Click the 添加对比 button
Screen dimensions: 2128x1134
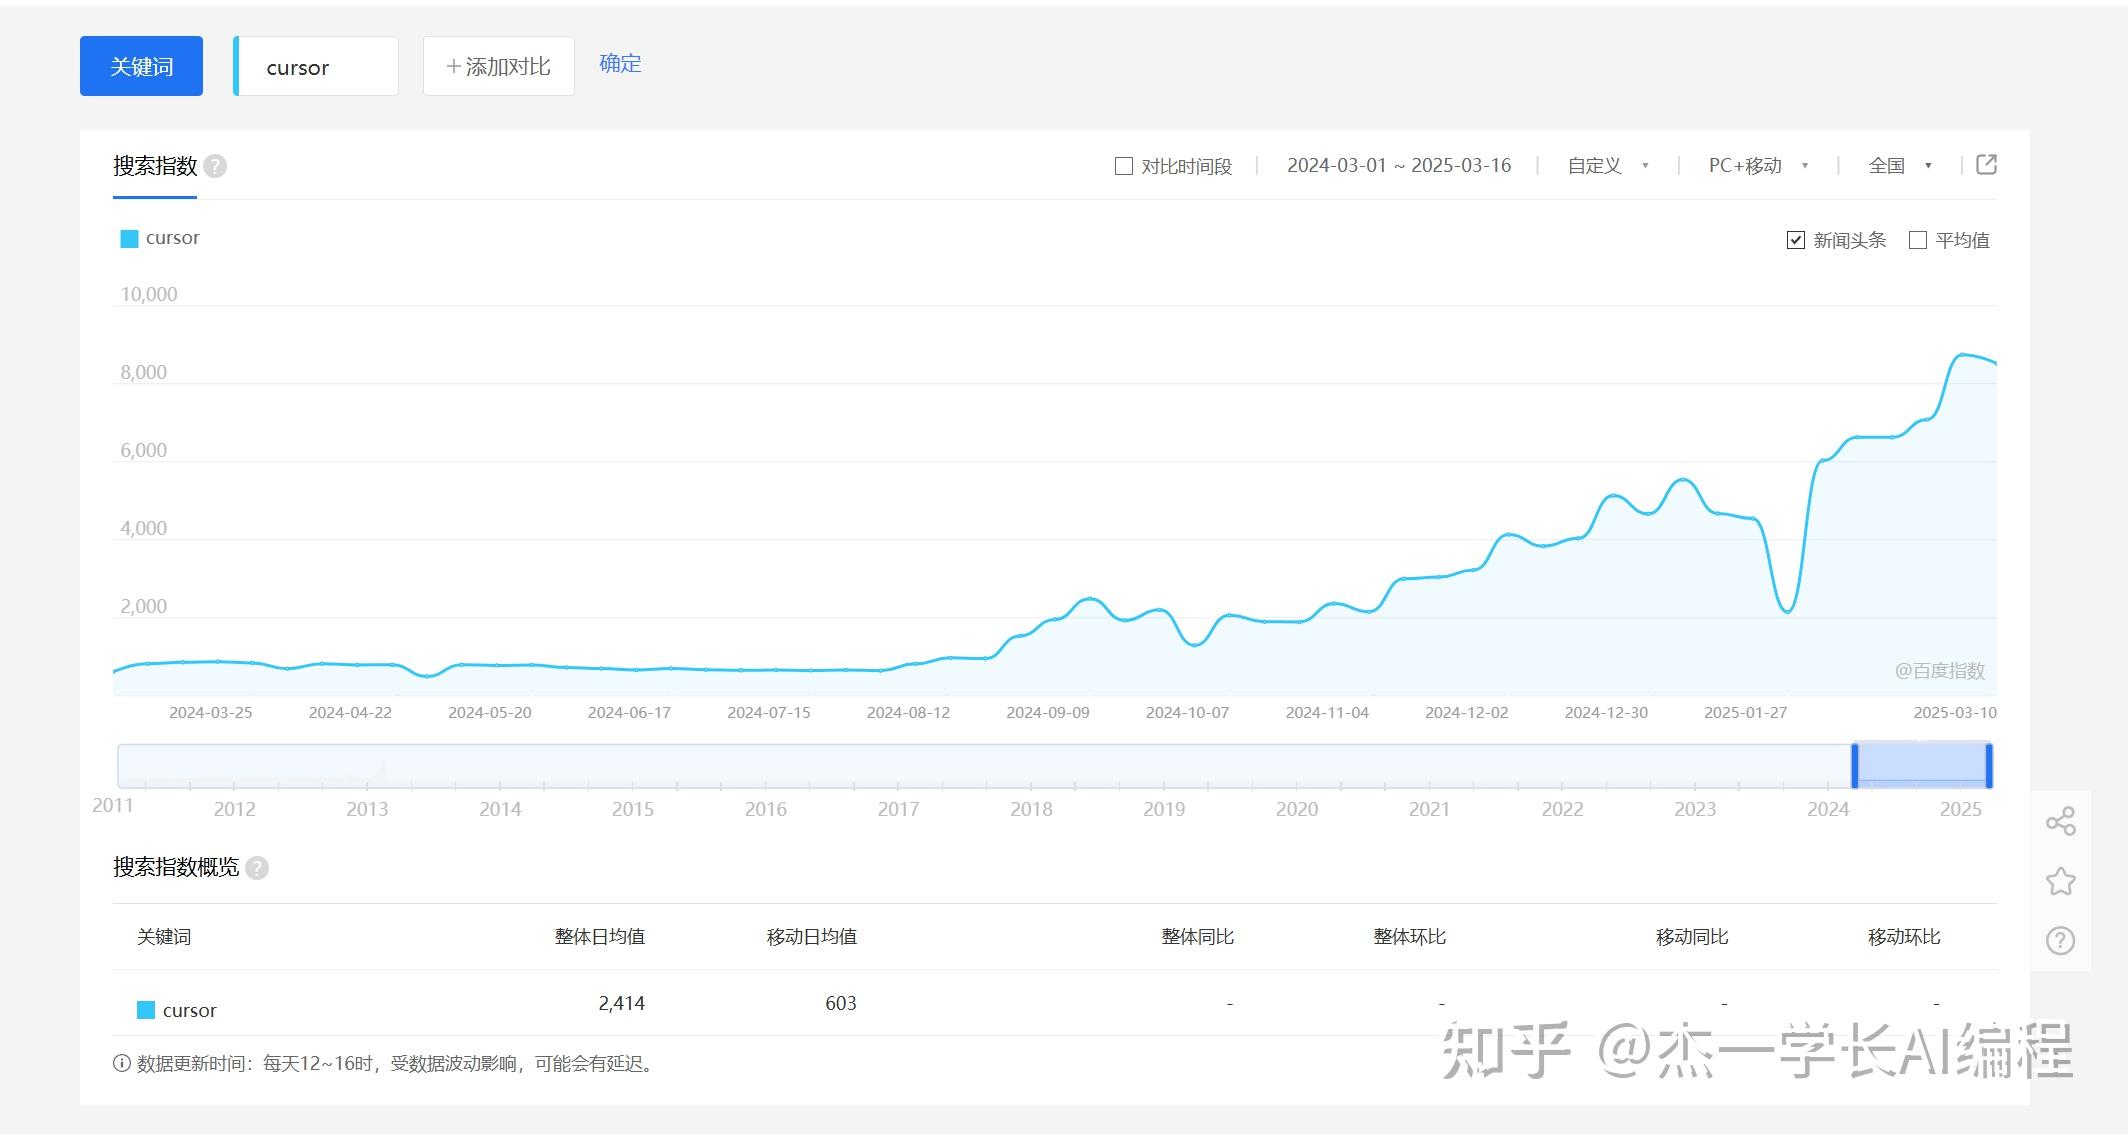[x=498, y=66]
